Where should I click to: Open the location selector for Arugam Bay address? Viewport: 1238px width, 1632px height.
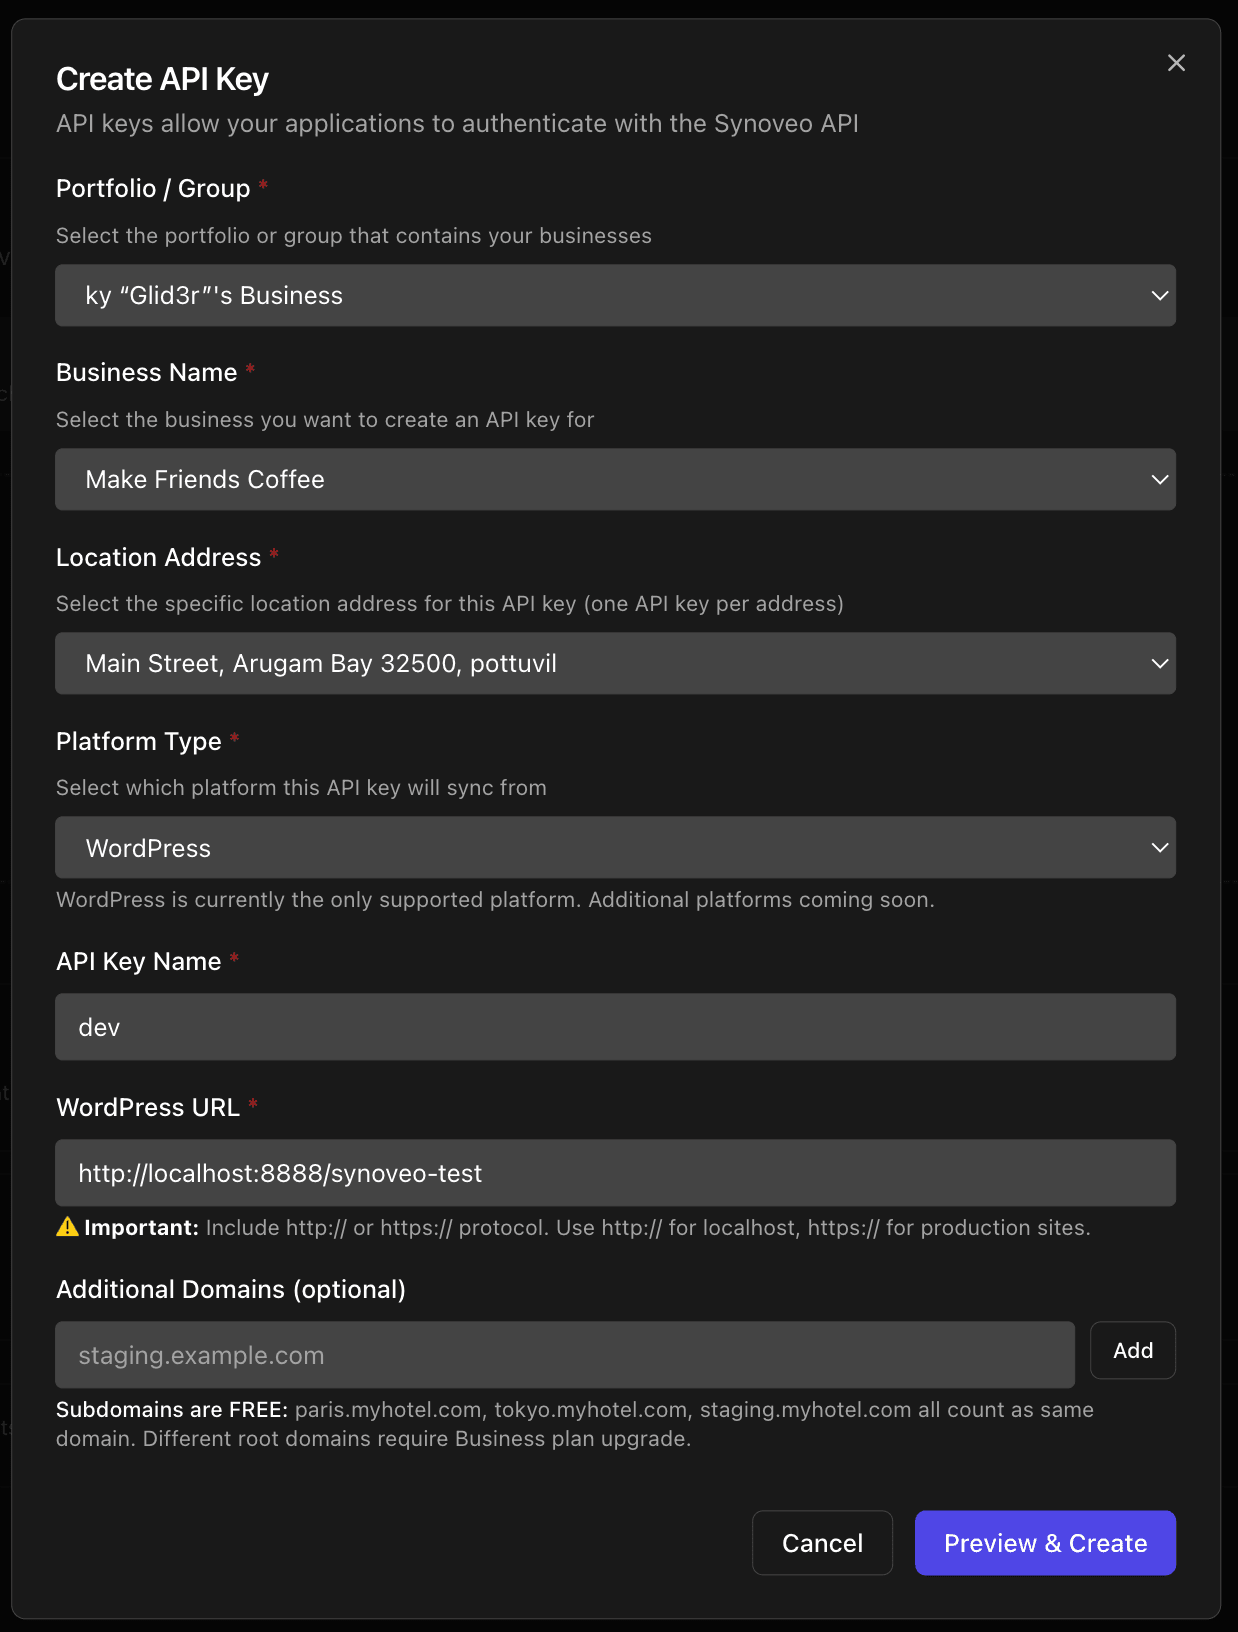tap(615, 663)
